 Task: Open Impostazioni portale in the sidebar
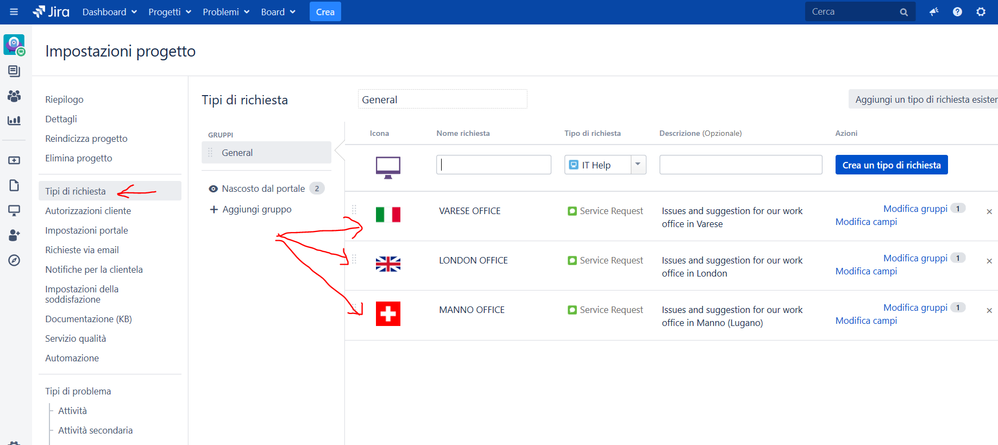click(87, 230)
